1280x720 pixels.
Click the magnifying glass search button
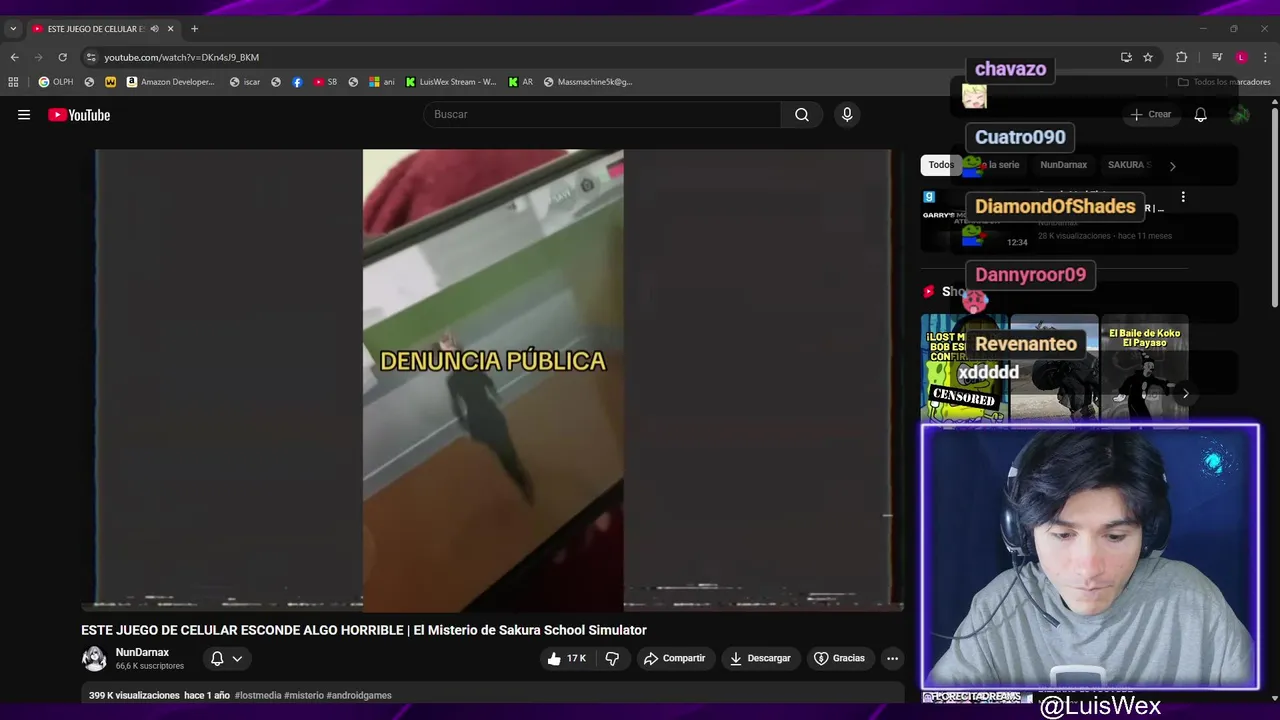click(802, 115)
